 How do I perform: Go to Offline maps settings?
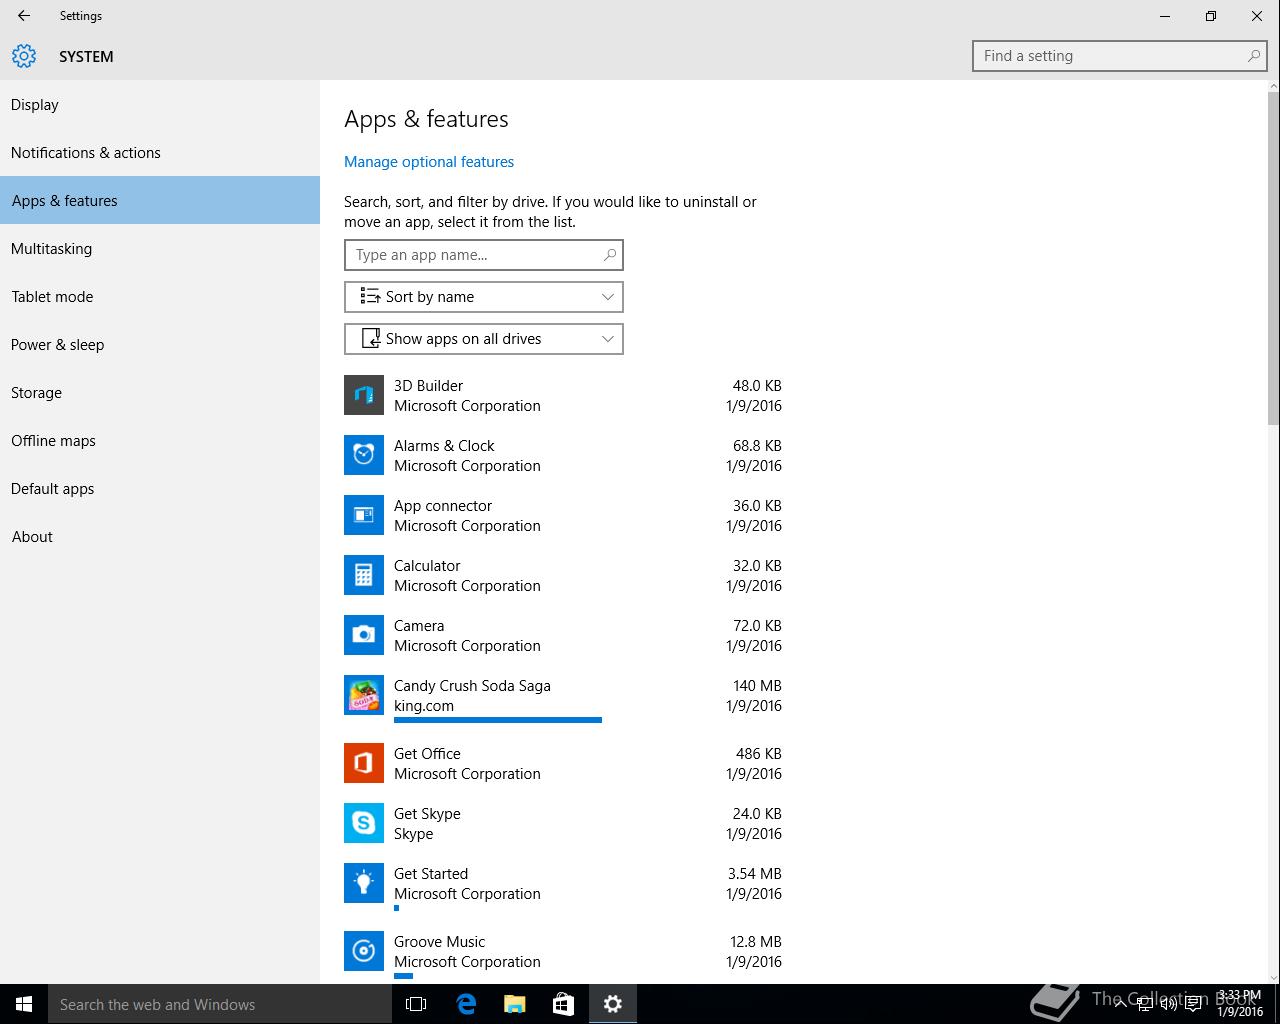160,441
